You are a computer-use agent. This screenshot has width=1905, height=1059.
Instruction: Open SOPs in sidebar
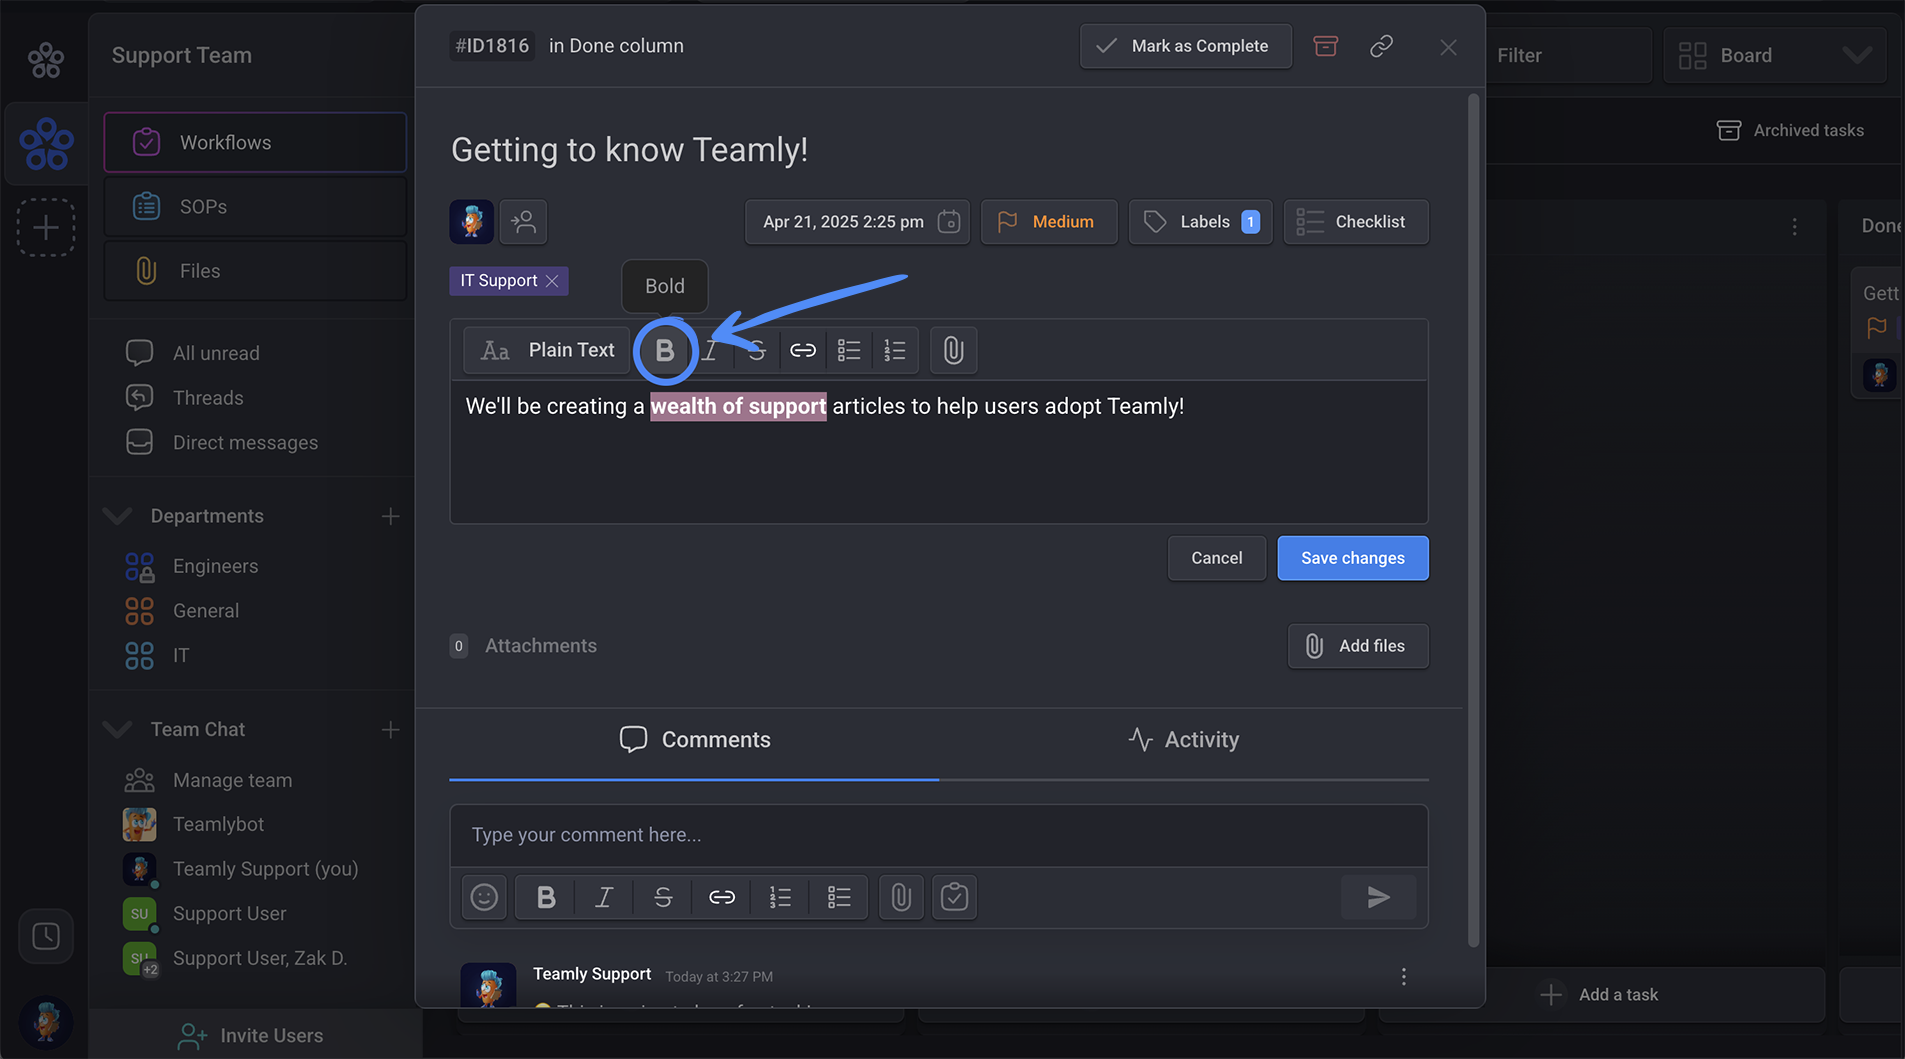255,207
